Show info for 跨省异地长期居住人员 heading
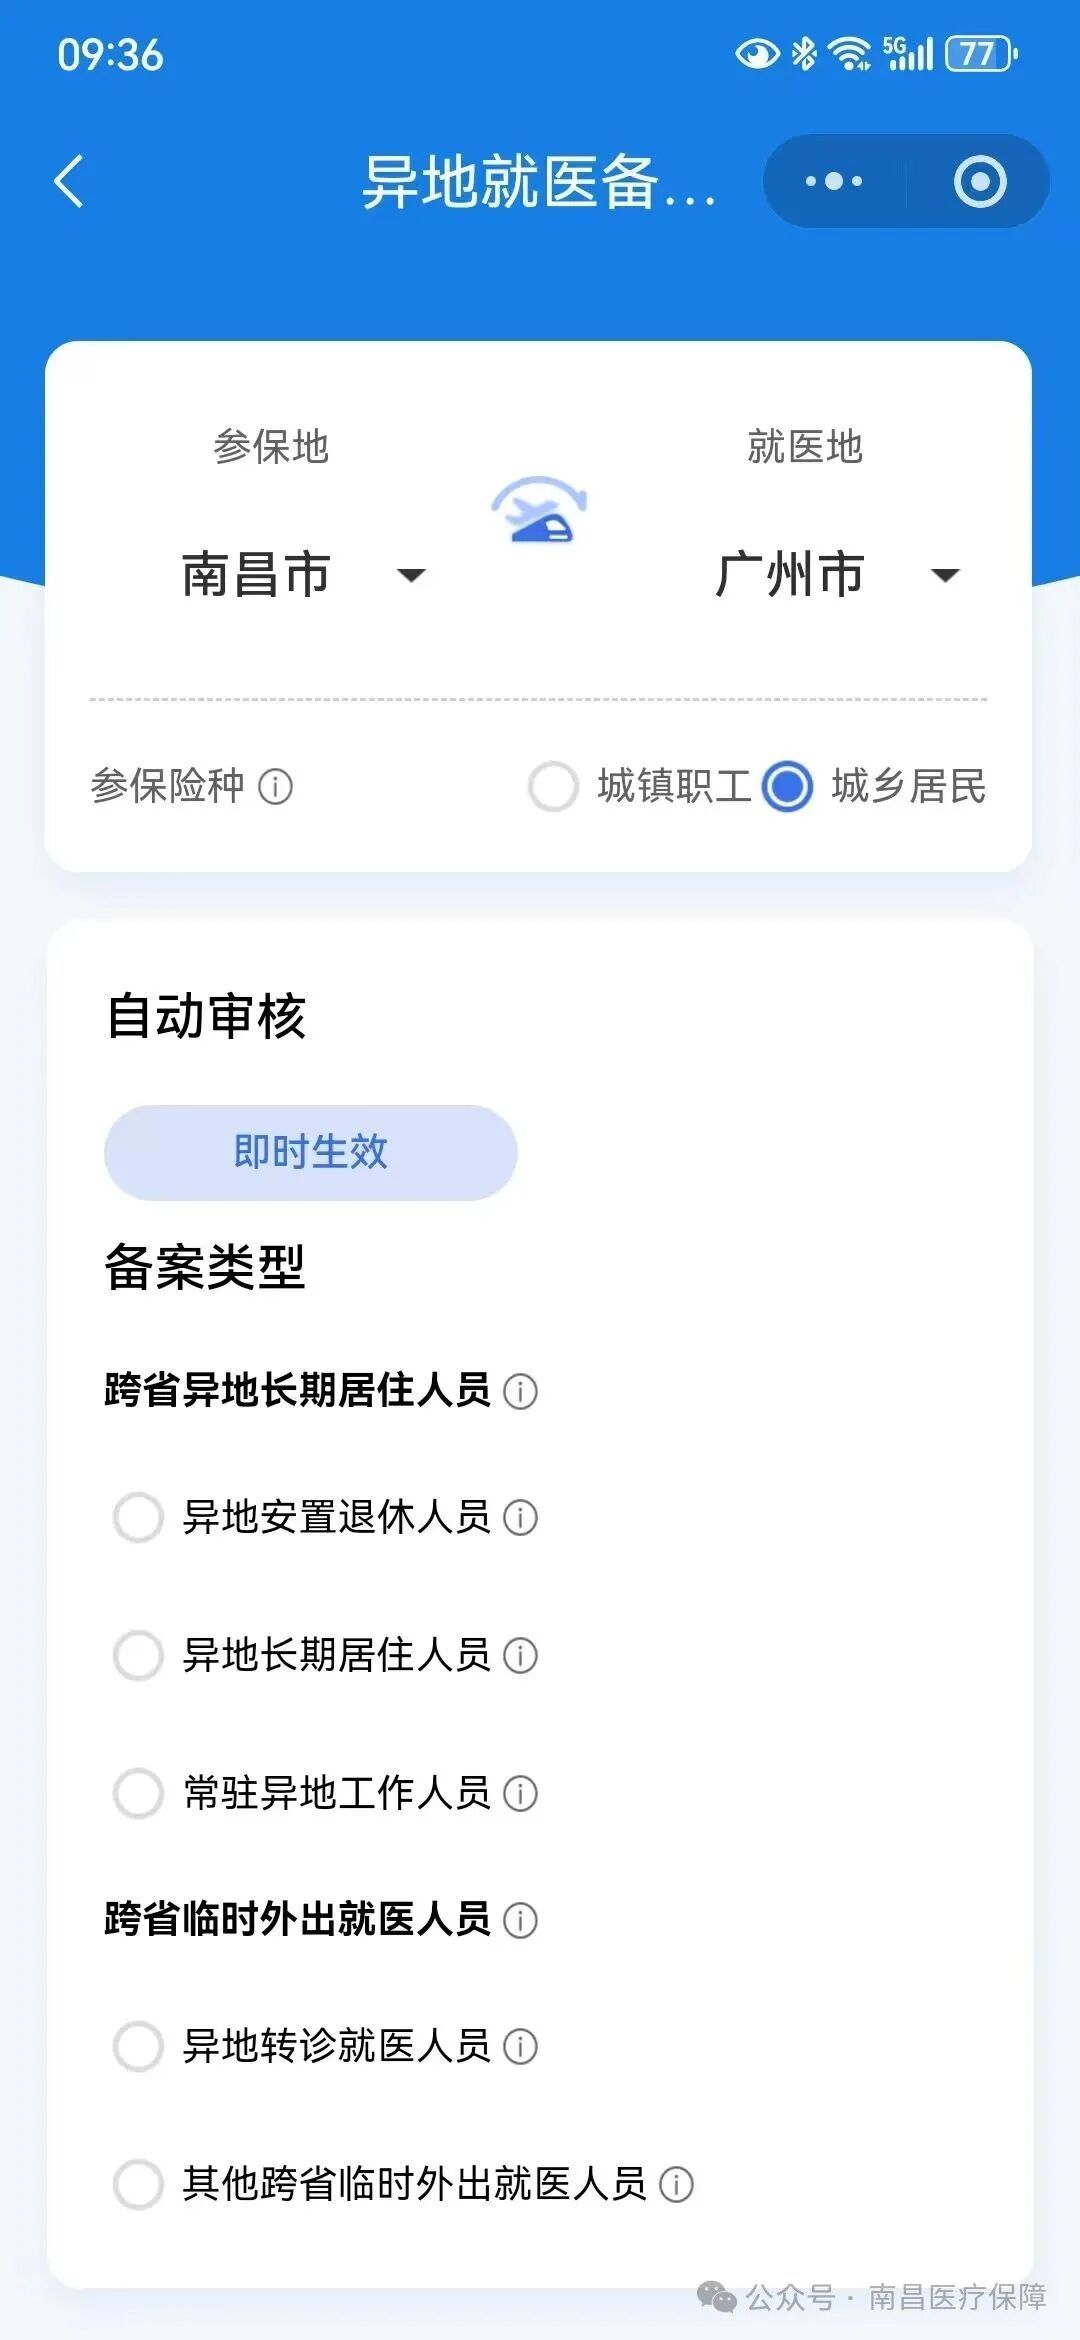 [520, 1391]
